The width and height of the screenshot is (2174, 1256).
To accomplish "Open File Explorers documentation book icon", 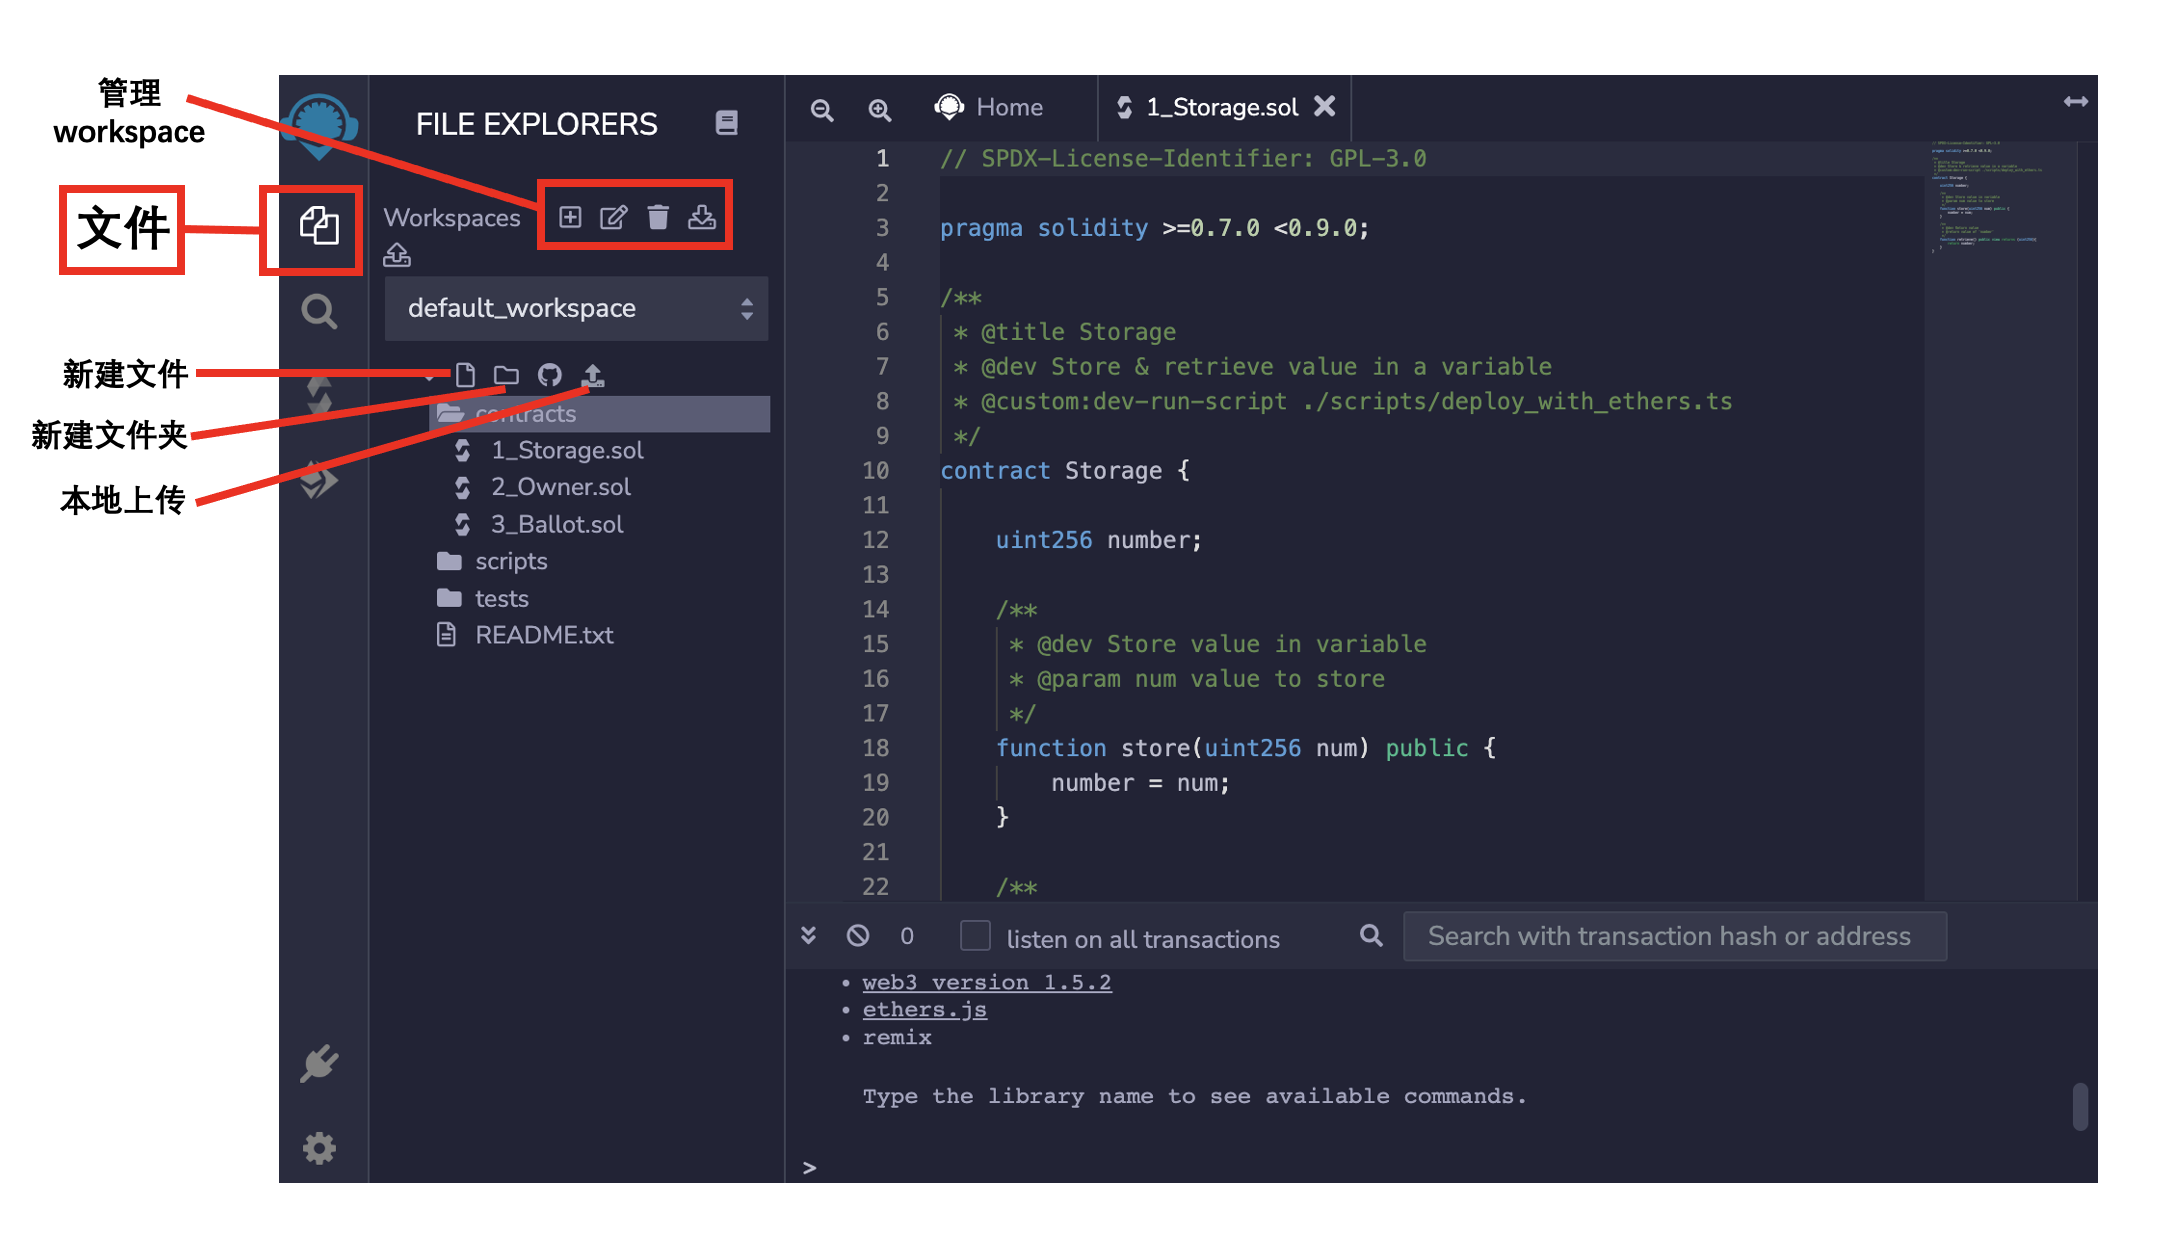I will pyautogui.click(x=727, y=123).
